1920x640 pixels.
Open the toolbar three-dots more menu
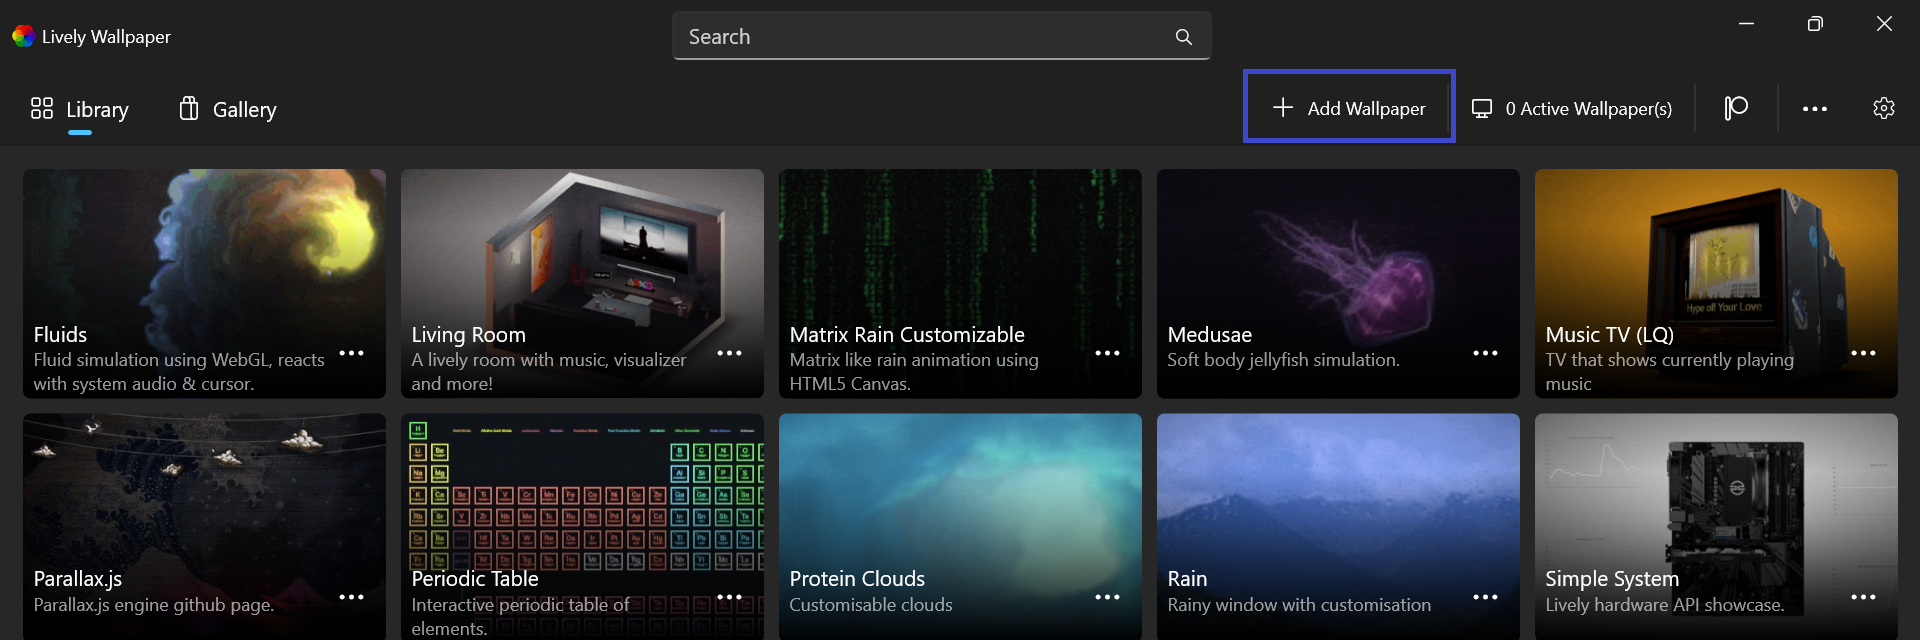[1814, 109]
